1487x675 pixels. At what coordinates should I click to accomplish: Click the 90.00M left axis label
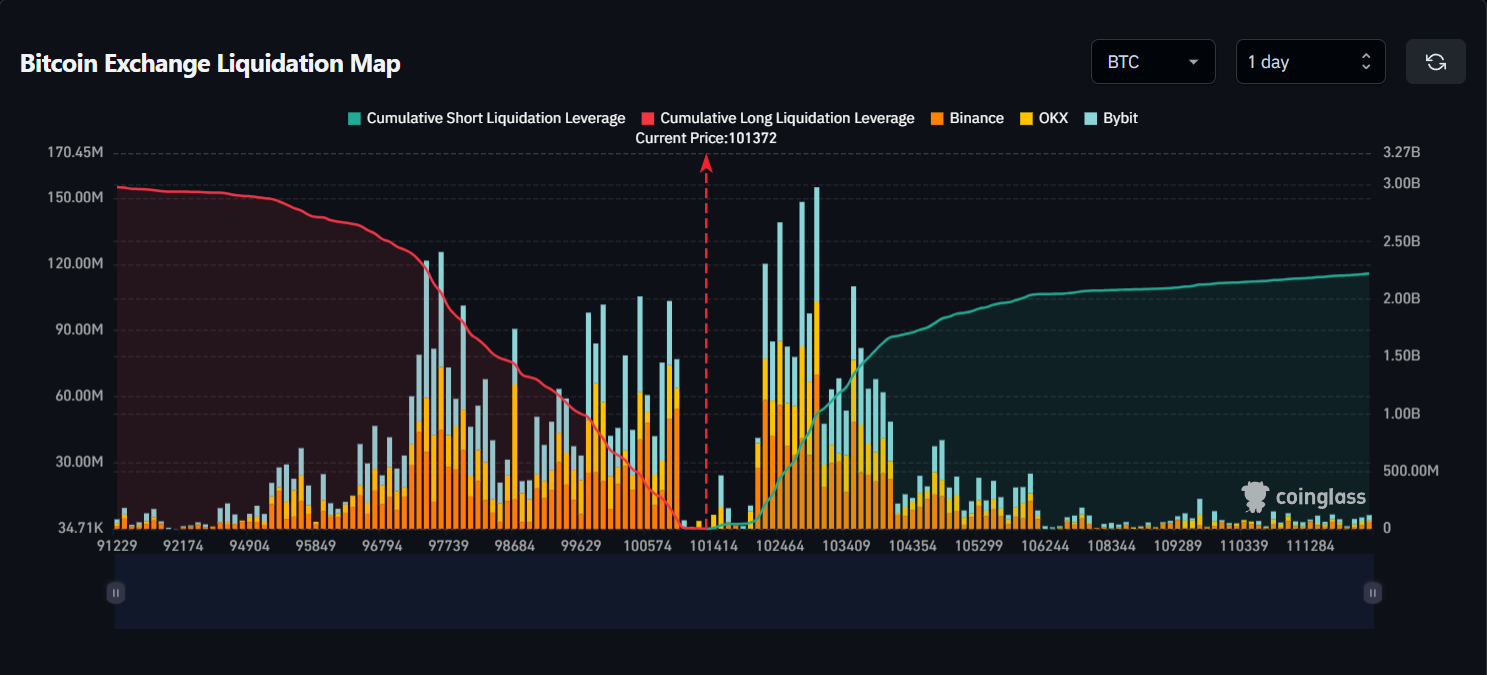(x=79, y=330)
